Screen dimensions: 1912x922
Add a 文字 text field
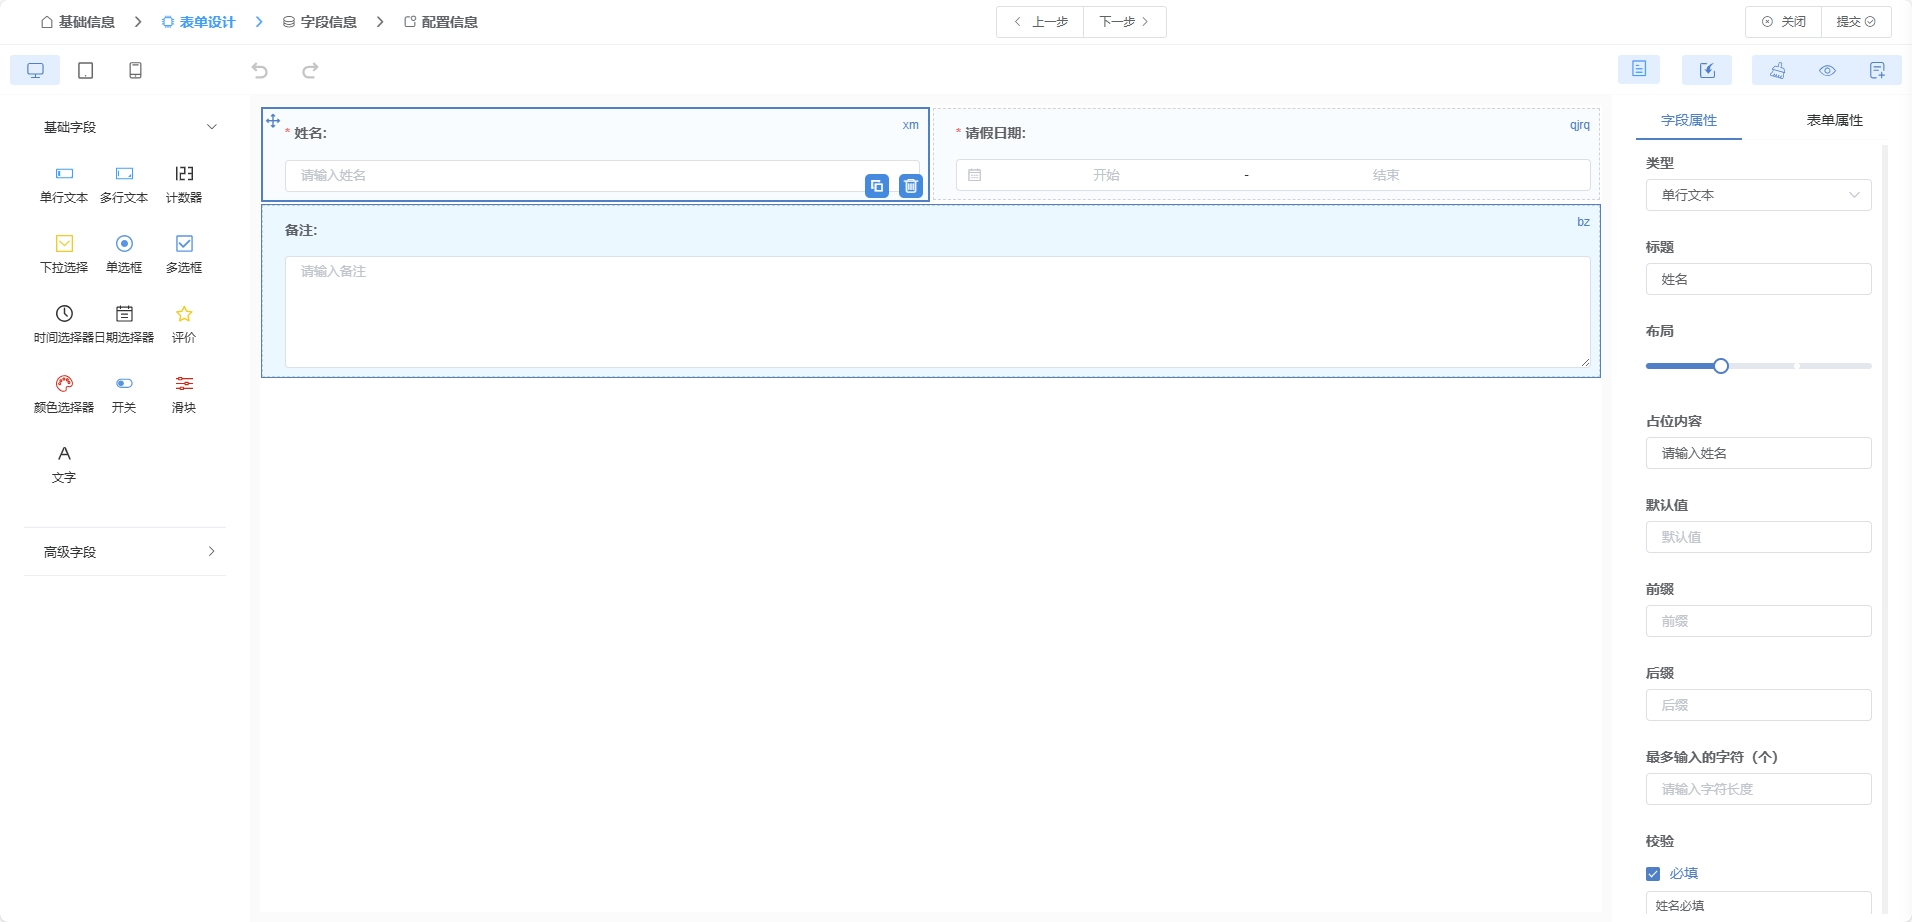click(x=64, y=465)
